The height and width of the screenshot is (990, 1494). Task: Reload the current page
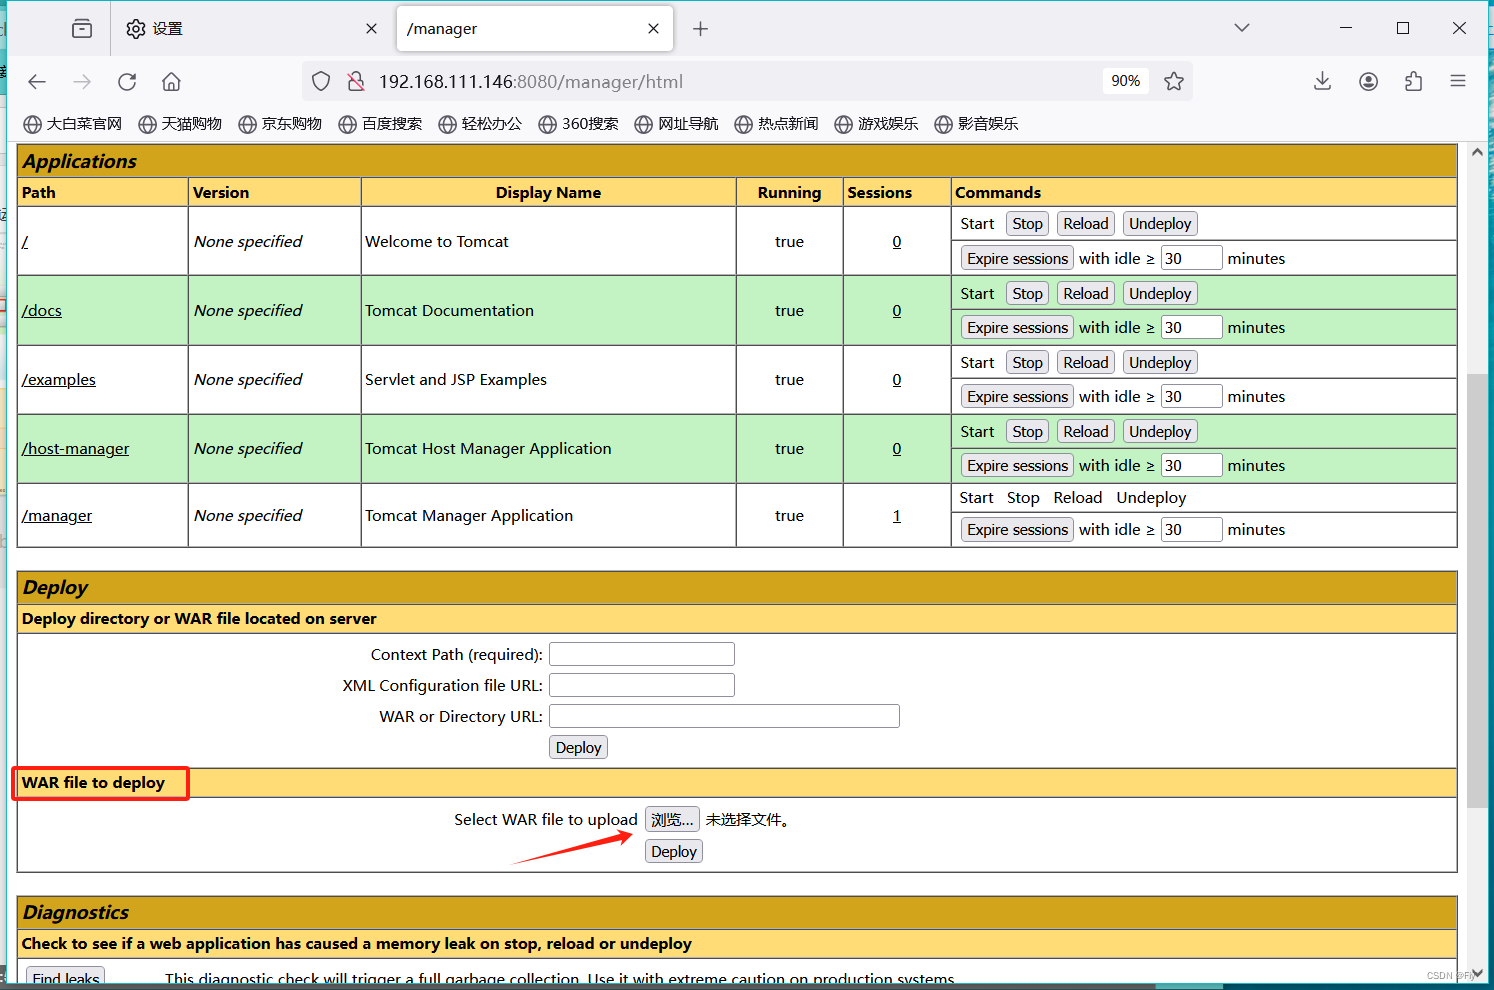127,82
